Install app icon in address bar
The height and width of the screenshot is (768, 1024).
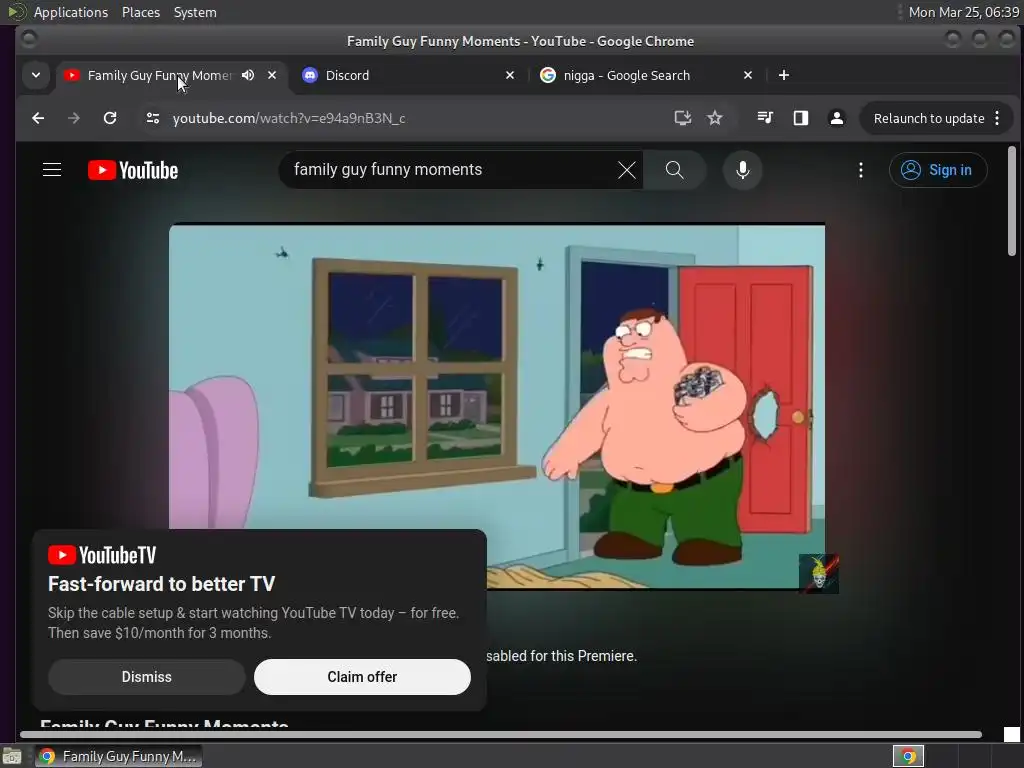[x=682, y=118]
